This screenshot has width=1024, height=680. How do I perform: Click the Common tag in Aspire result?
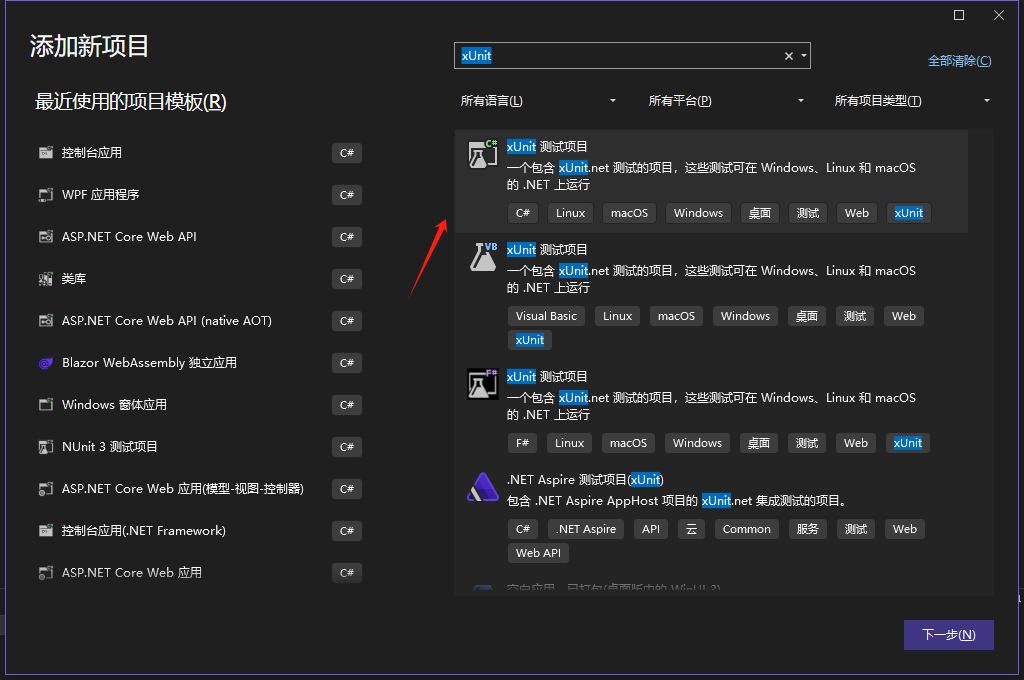(x=746, y=529)
